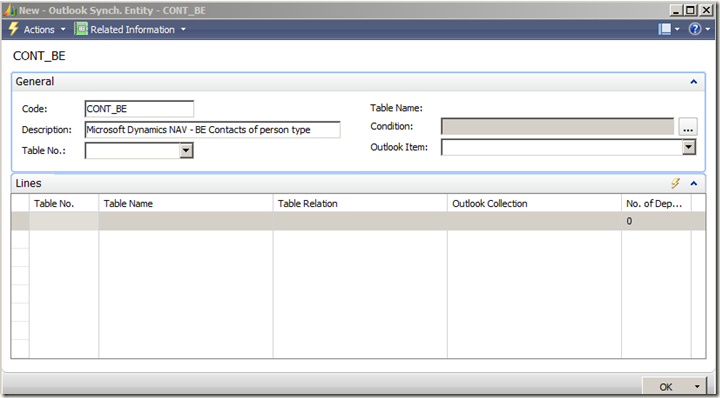Image resolution: width=720 pixels, height=398 pixels.
Task: Click the CONT_BE page title
Action: click(39, 56)
